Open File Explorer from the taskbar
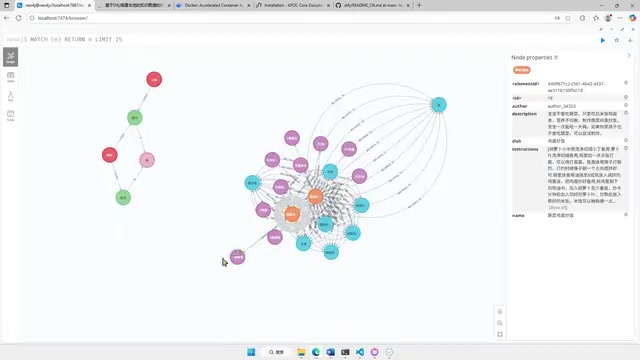 pos(301,352)
